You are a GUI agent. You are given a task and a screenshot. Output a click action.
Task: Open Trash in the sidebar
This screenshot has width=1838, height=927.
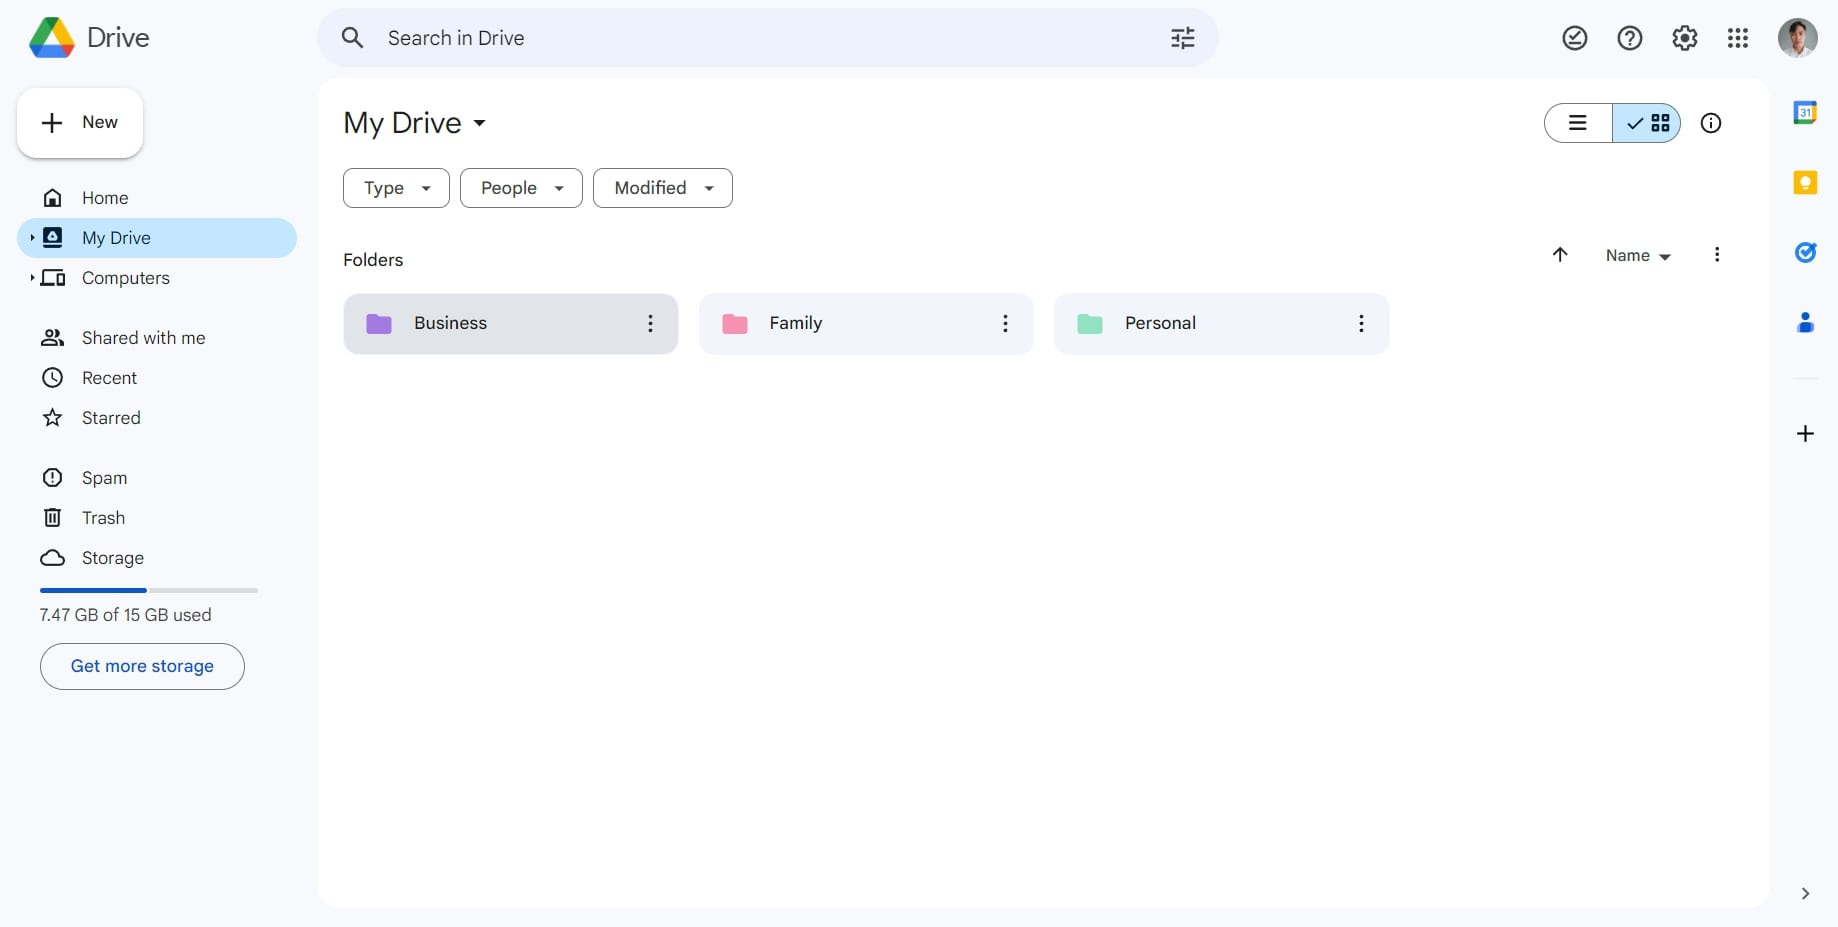(x=157, y=518)
